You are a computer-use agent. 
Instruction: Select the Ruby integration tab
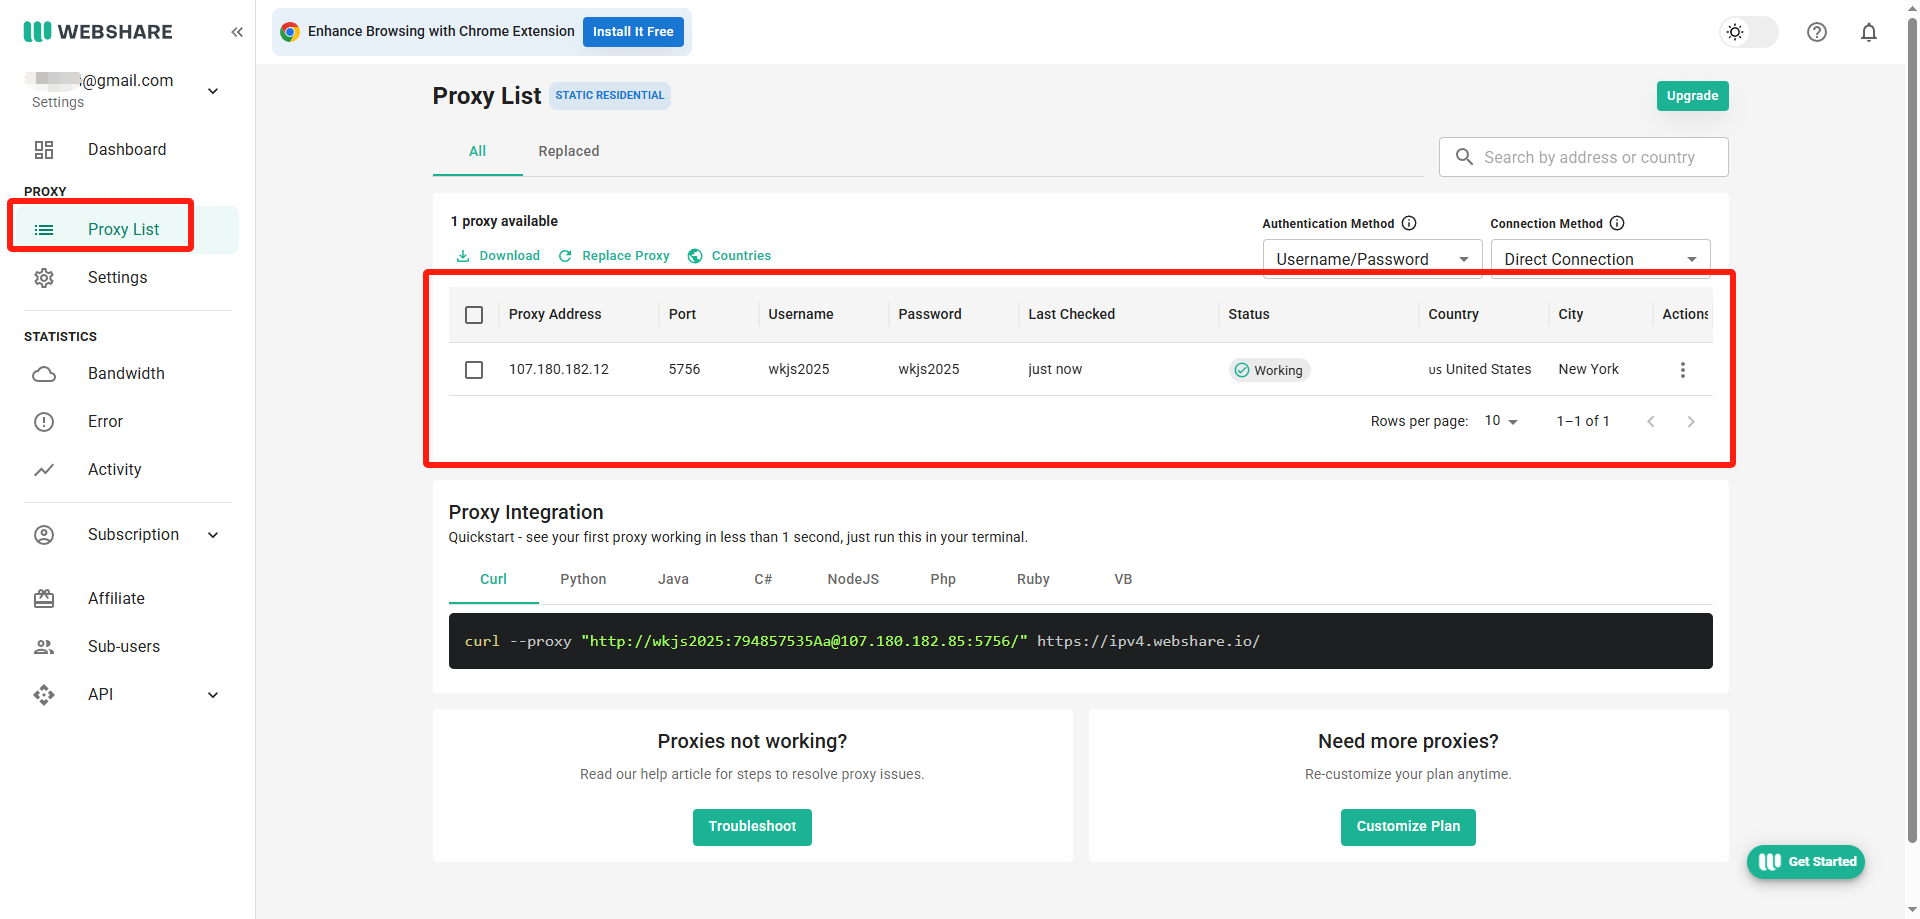point(1033,579)
